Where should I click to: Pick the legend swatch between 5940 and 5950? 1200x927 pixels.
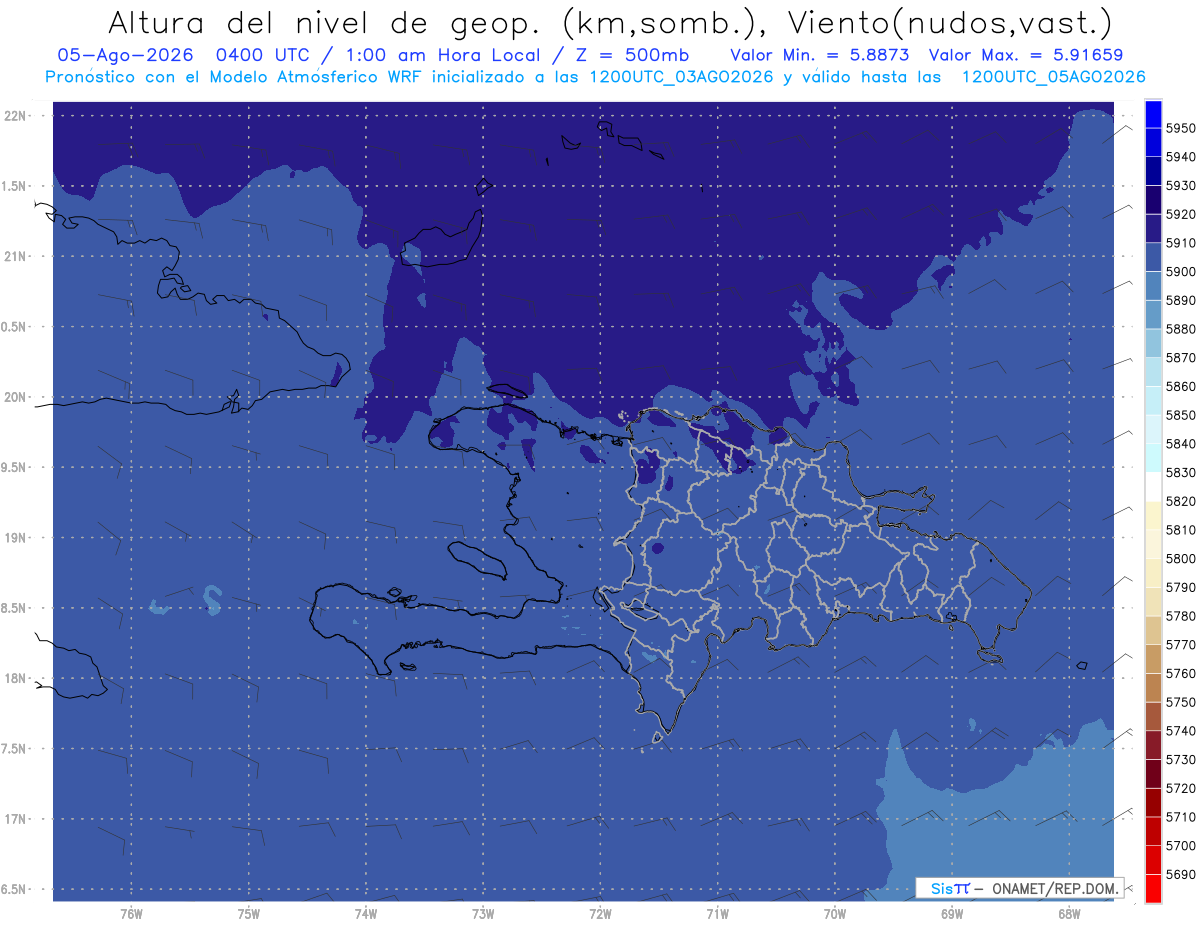click(1153, 142)
